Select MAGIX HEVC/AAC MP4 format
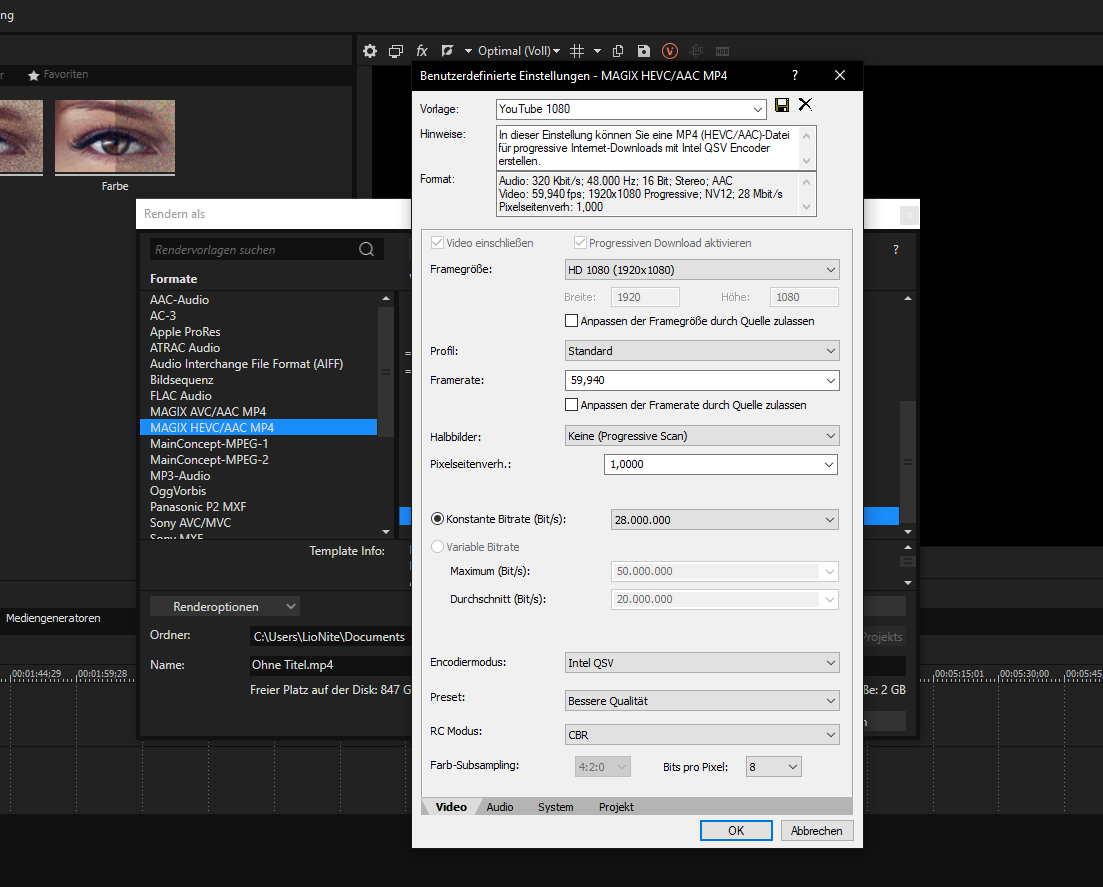Screen dimensions: 1103x887 point(259,428)
